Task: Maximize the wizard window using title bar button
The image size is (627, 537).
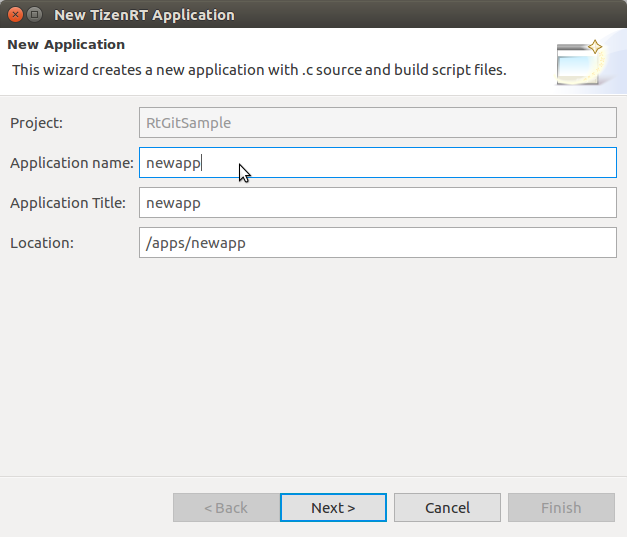Action: 35,15
